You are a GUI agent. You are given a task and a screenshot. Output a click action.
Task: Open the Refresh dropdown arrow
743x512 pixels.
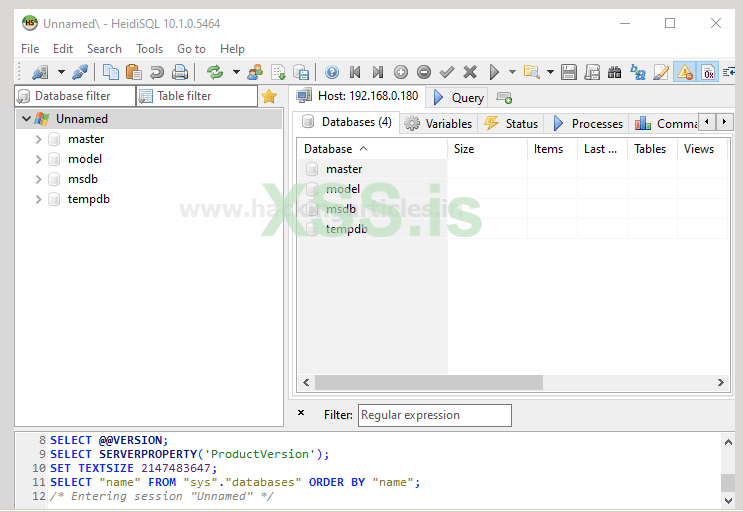236,72
